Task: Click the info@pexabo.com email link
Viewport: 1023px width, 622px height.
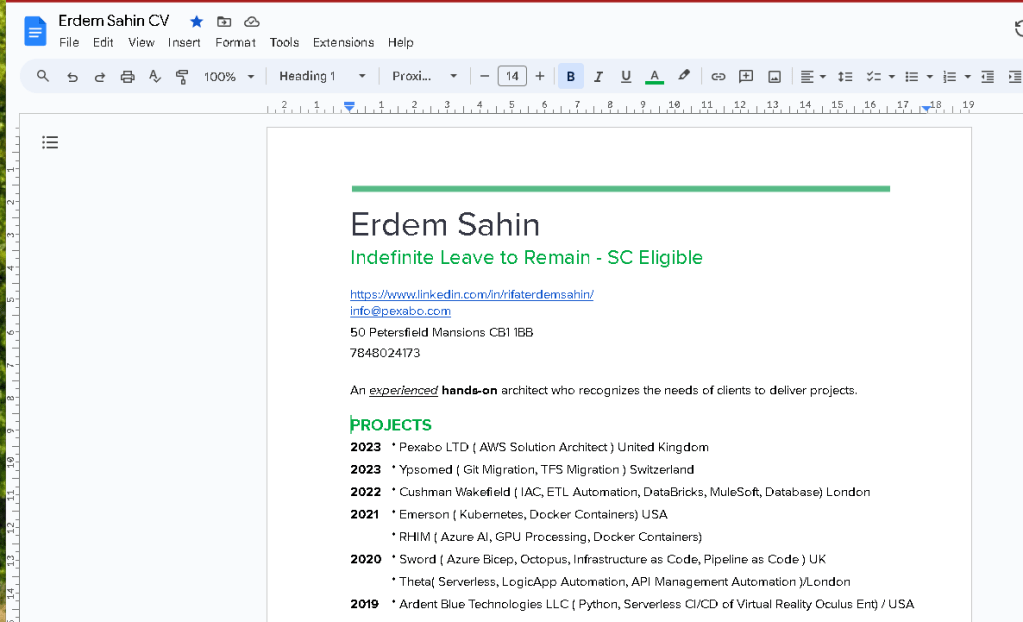Action: [x=400, y=311]
